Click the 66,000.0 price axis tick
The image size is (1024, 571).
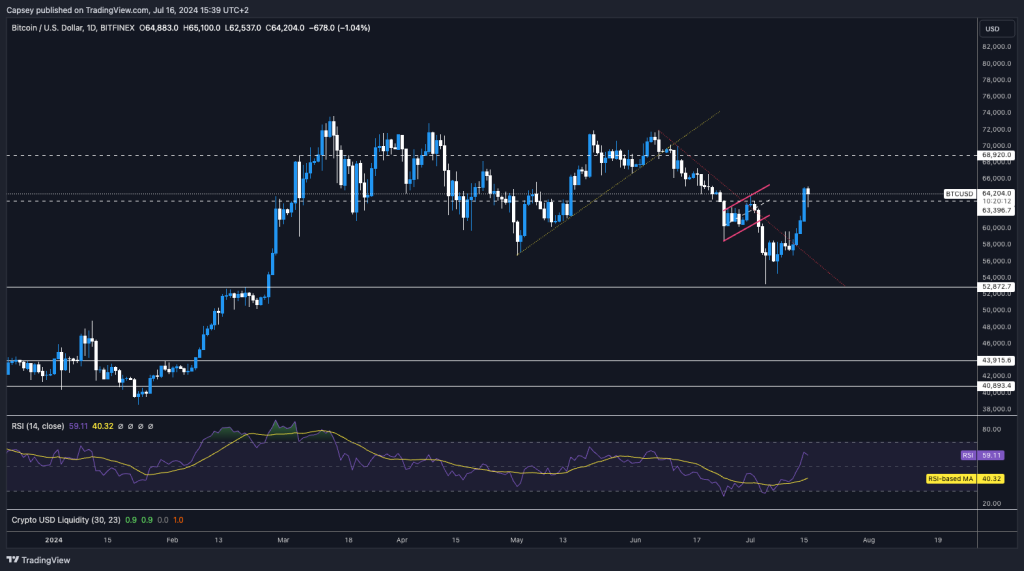997,178
